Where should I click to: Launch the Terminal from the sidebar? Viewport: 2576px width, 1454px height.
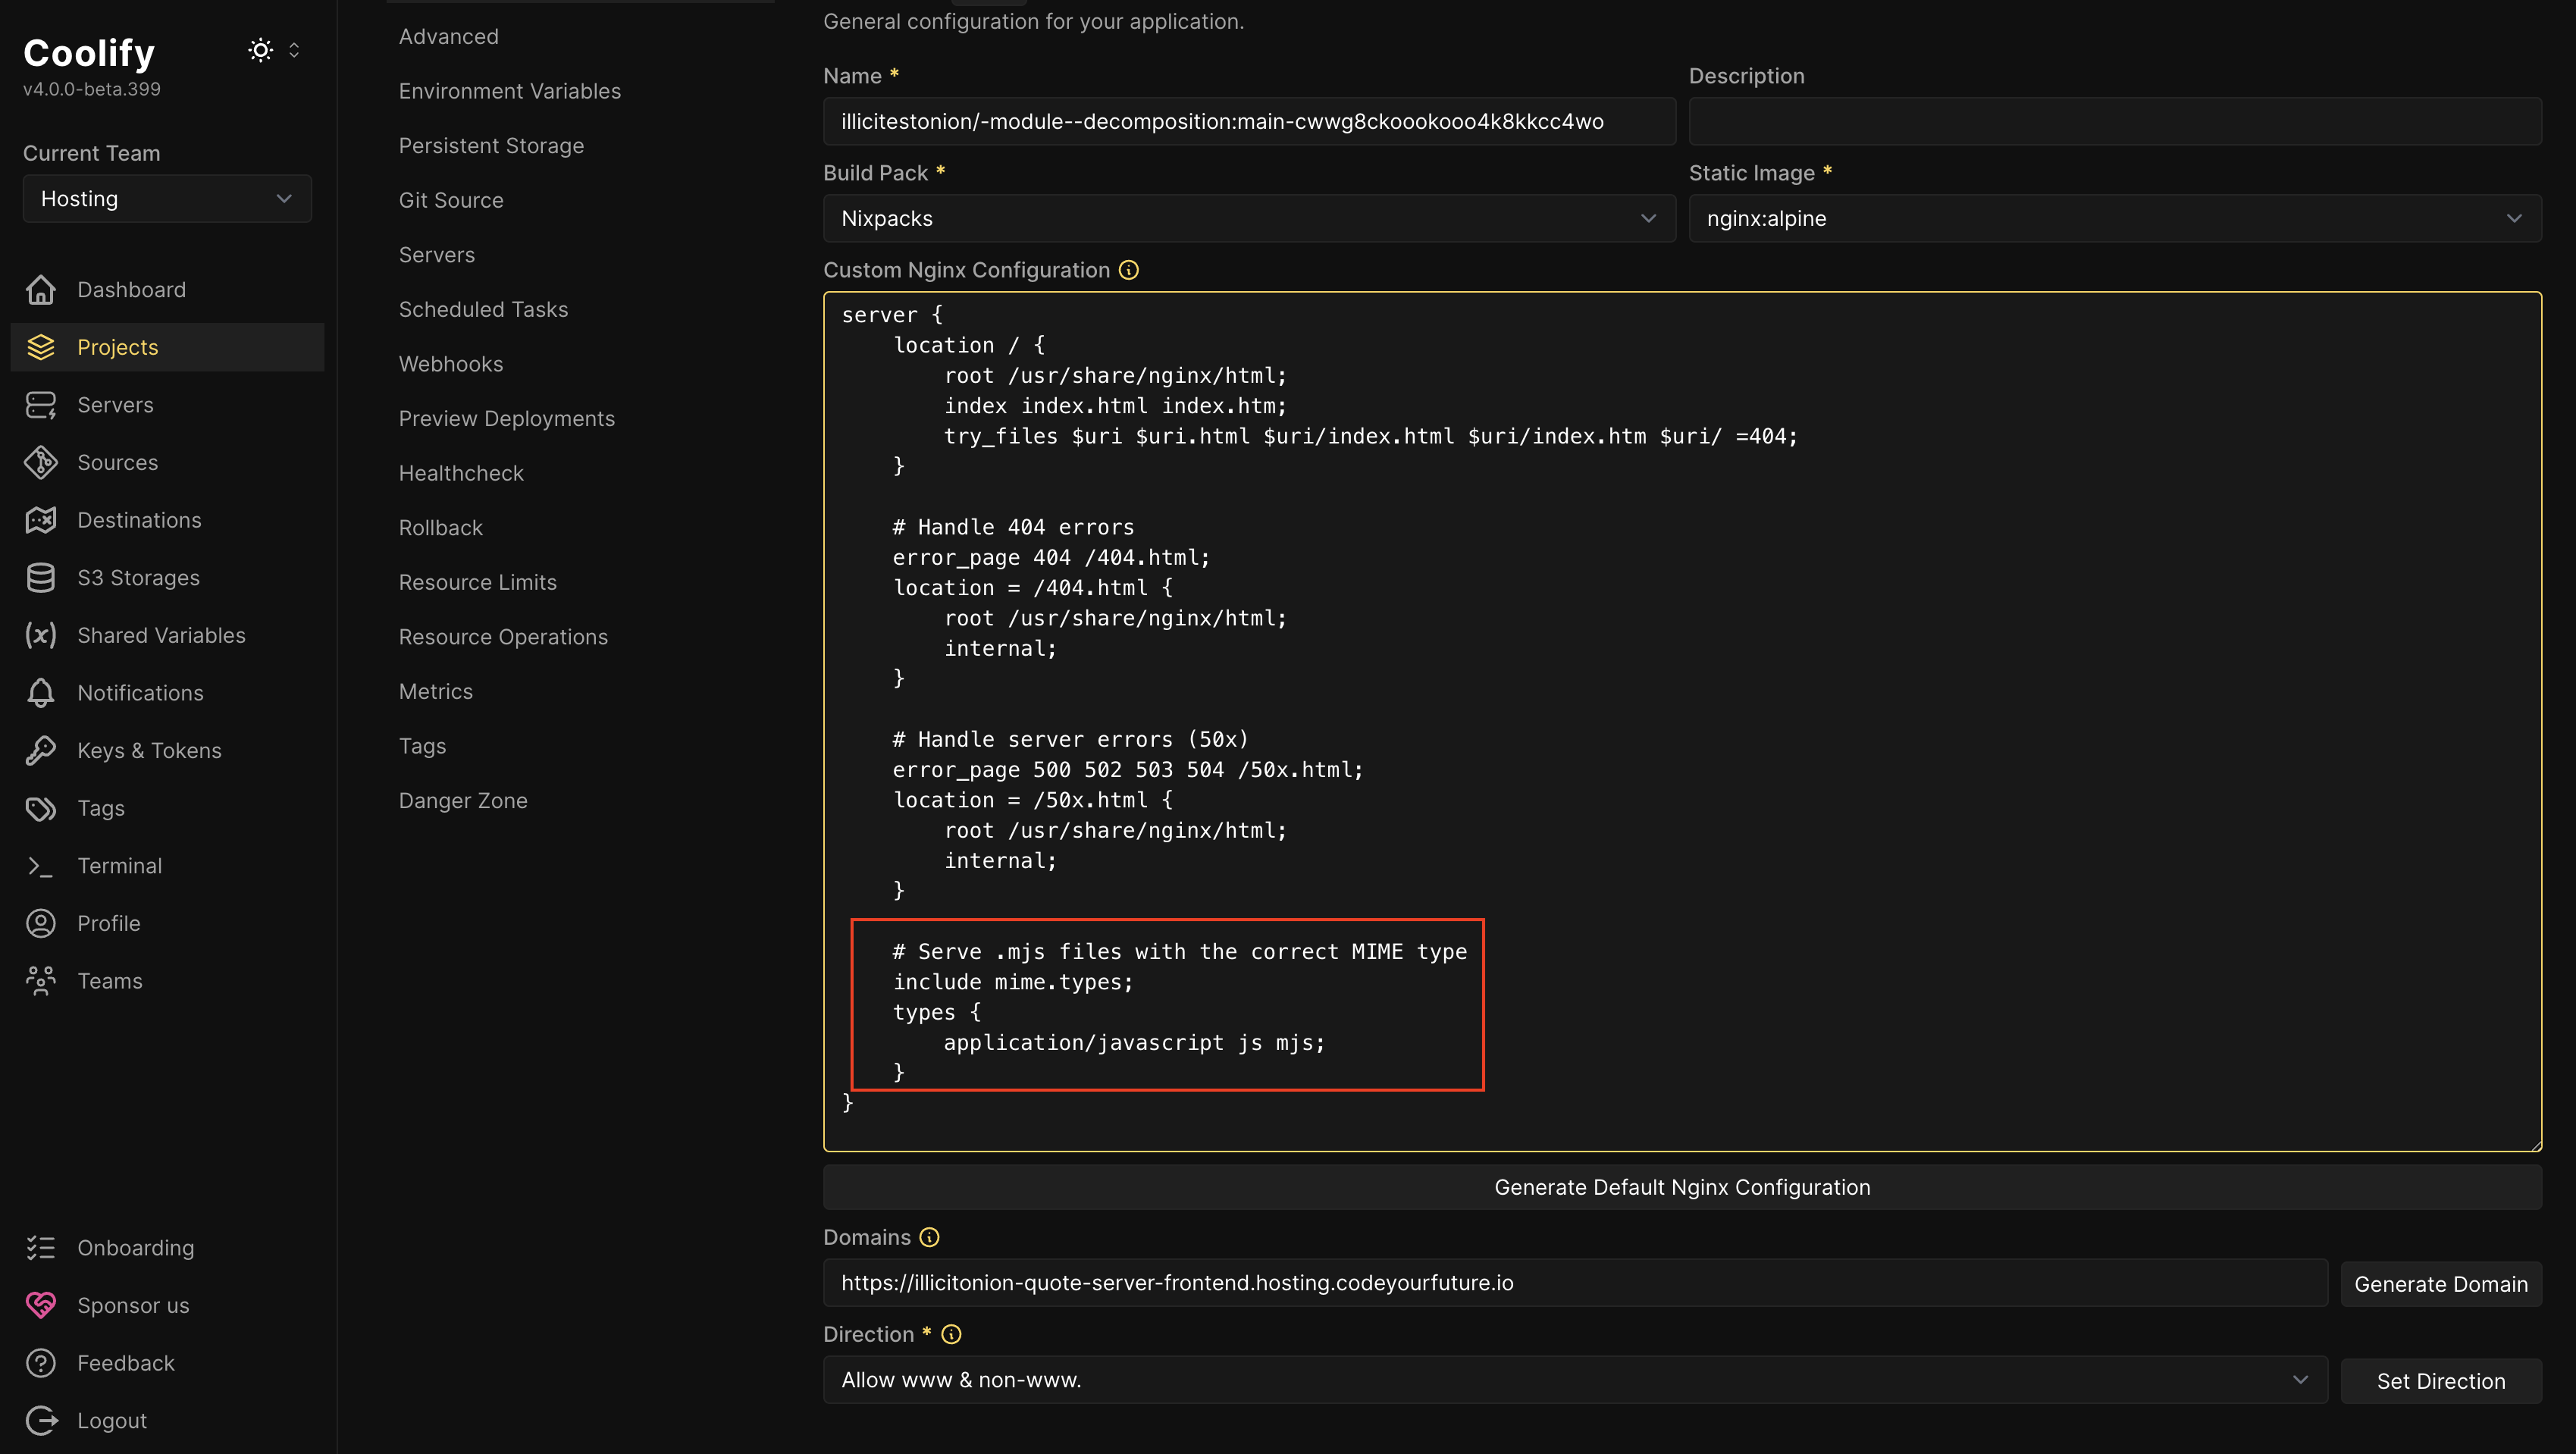point(41,865)
